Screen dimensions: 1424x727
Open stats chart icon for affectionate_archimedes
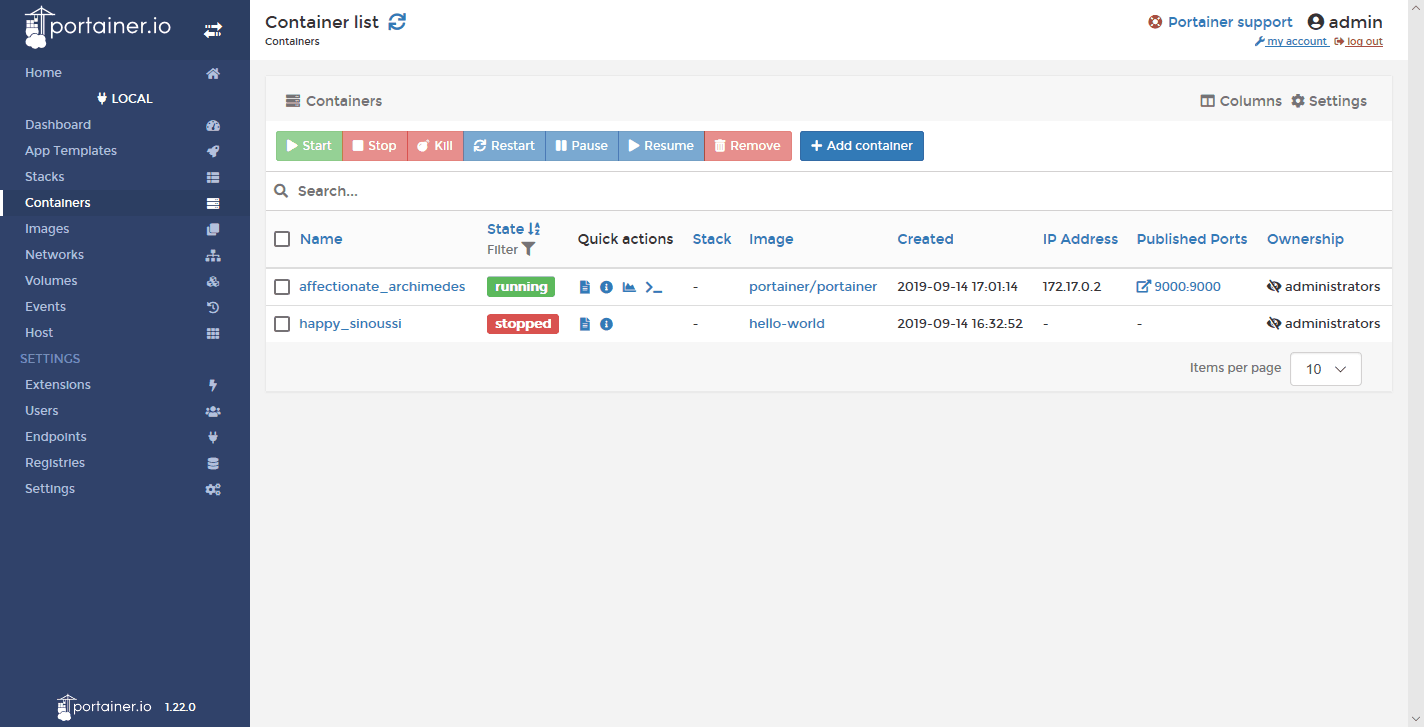coord(629,287)
